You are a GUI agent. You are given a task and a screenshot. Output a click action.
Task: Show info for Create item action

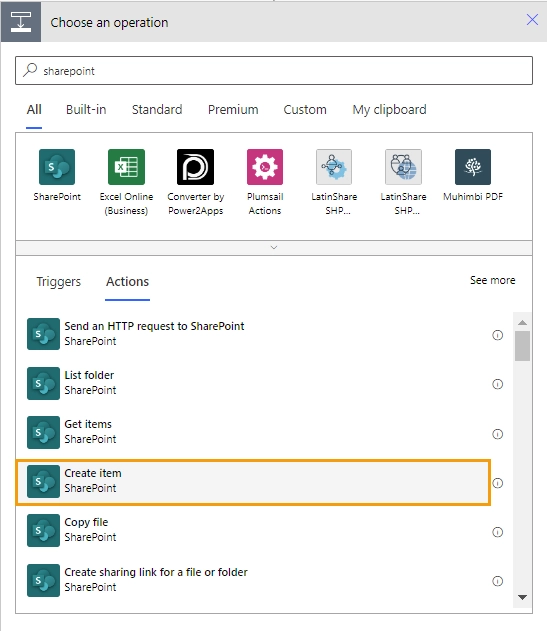tap(497, 483)
